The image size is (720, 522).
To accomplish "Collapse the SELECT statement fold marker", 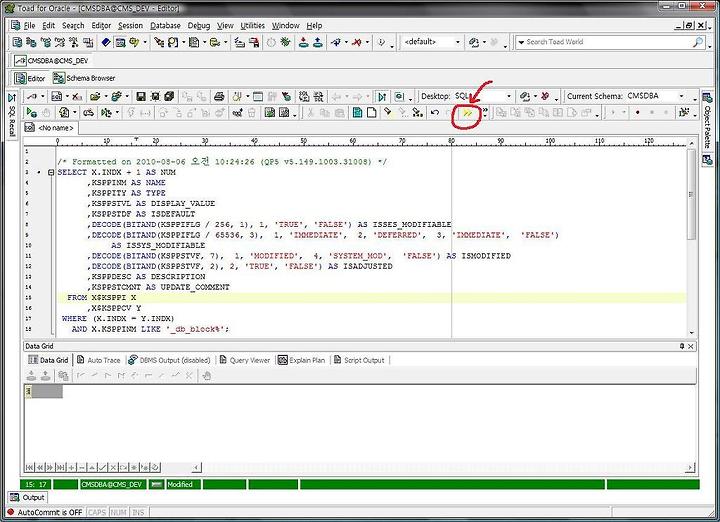I will click(51, 173).
